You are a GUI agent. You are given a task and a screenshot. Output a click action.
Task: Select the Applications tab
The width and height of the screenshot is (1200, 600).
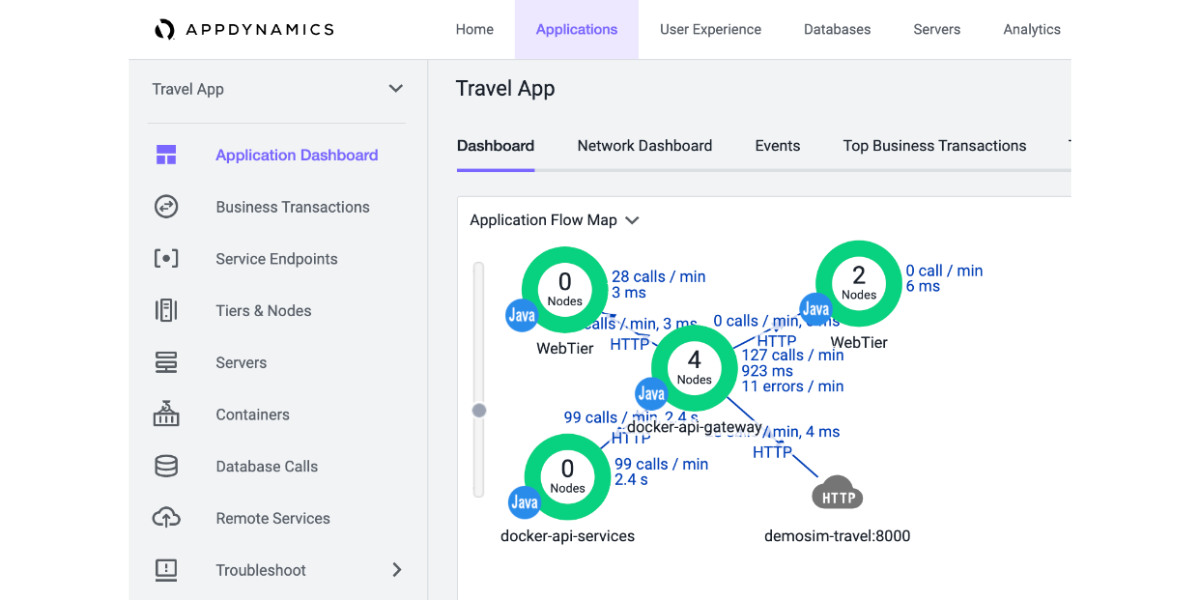577,30
